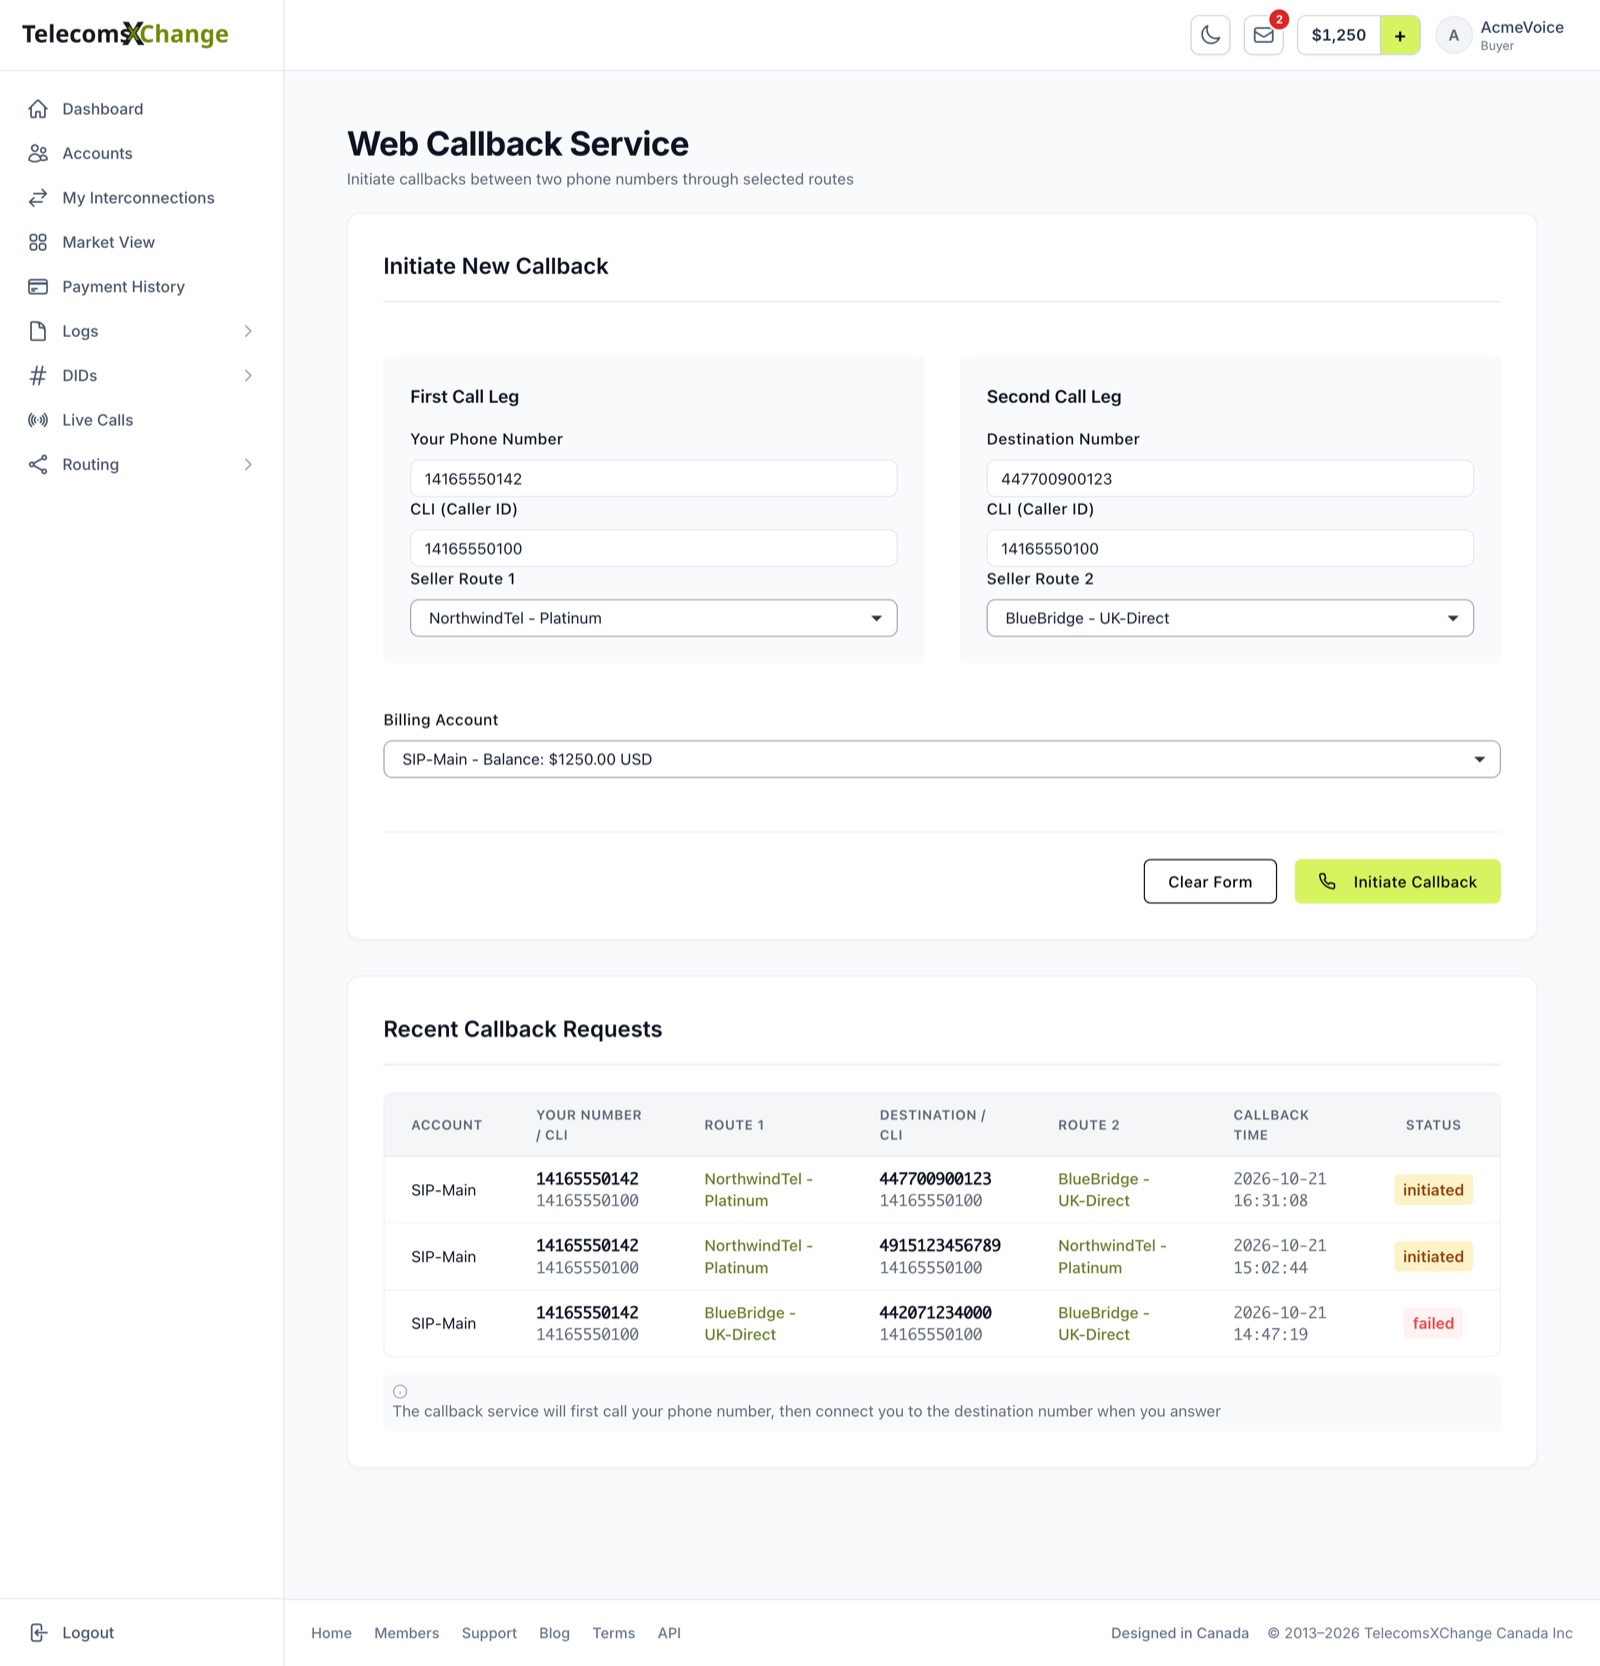Open the API footer link
Image resolution: width=1600 pixels, height=1666 pixels.
tap(669, 1633)
